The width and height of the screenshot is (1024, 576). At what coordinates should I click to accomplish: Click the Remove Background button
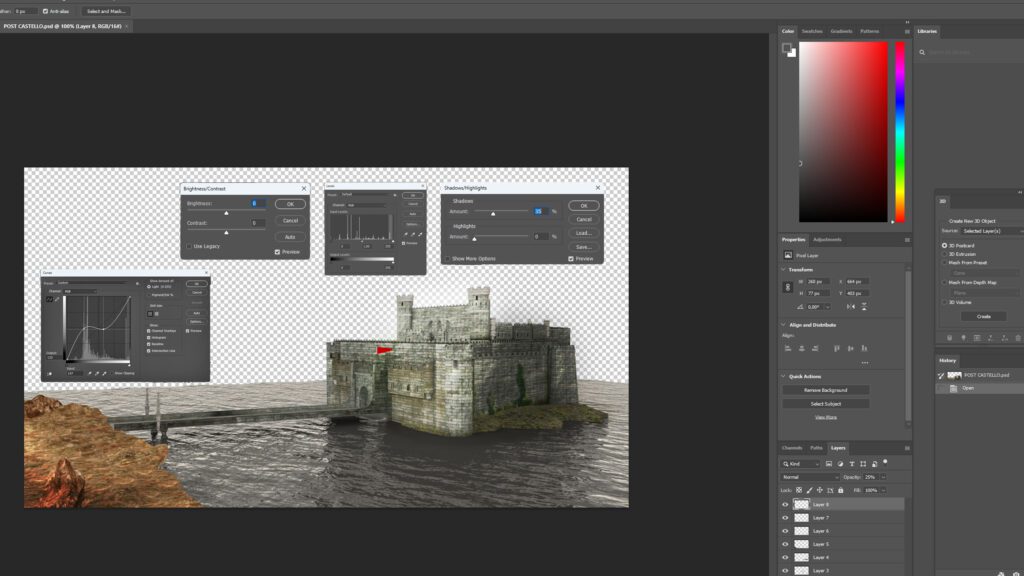[x=825, y=390]
